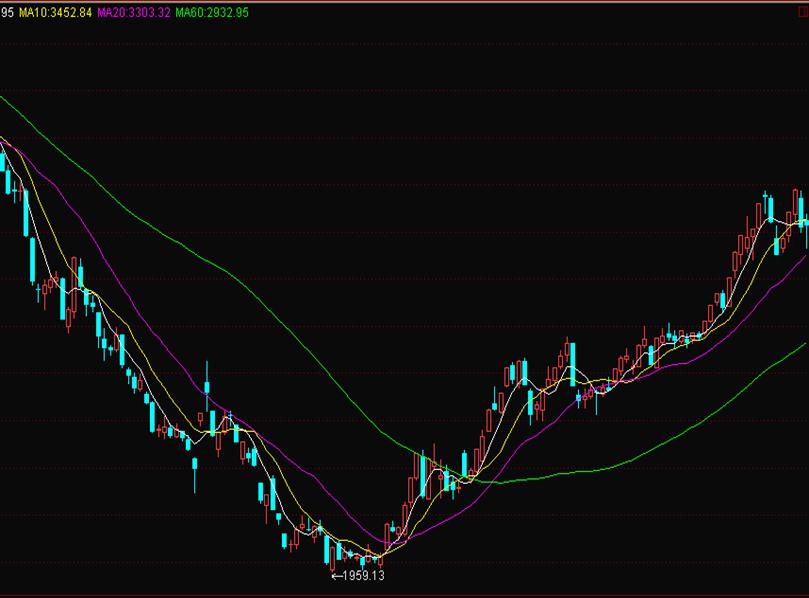Click the 1959.13 lowest price label
The height and width of the screenshot is (598, 809).
[363, 576]
